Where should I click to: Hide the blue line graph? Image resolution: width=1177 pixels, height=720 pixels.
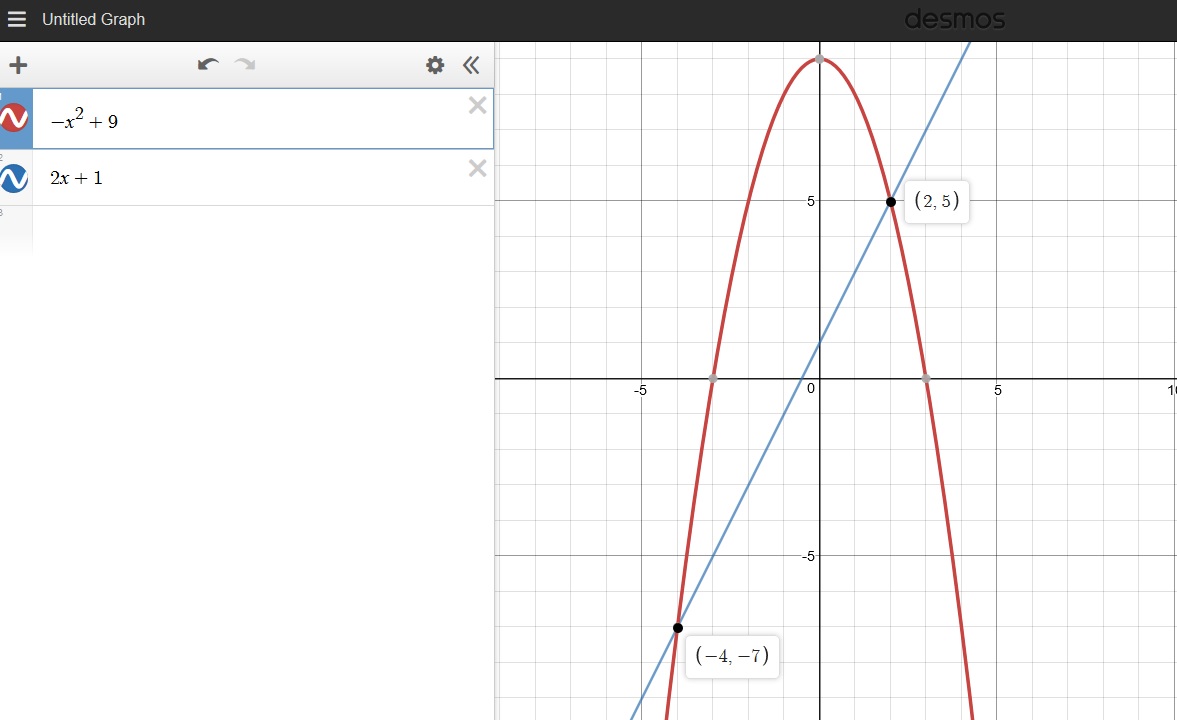15,178
